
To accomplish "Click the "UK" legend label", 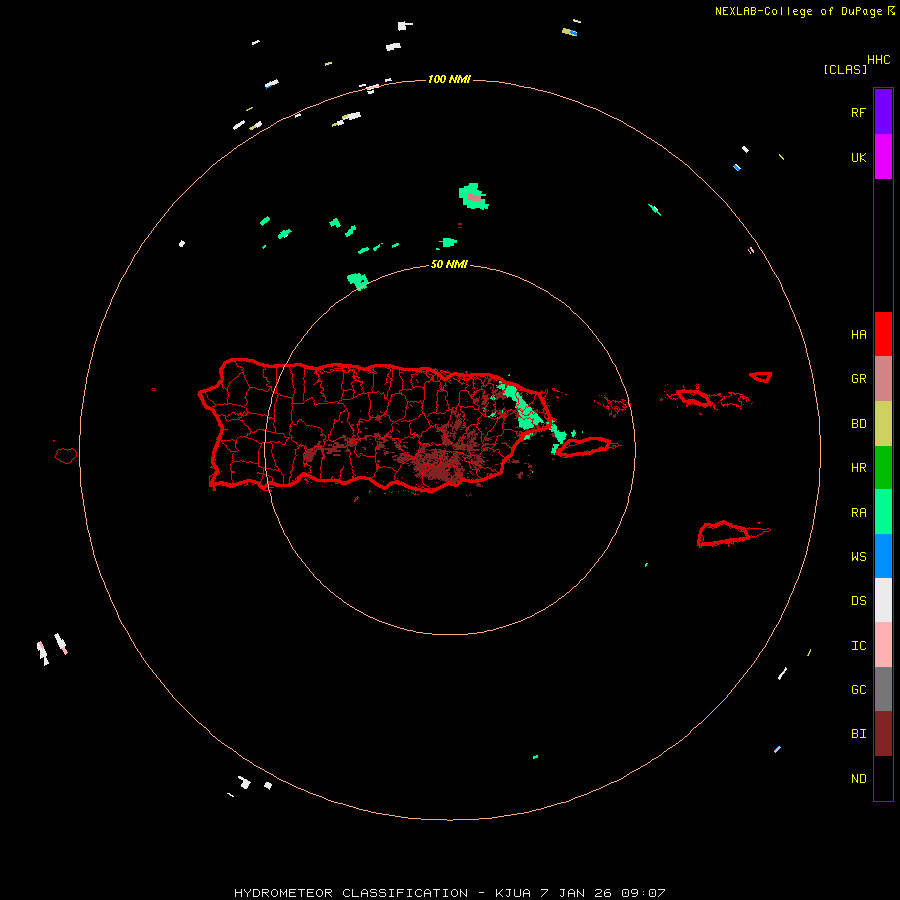I will (x=858, y=157).
